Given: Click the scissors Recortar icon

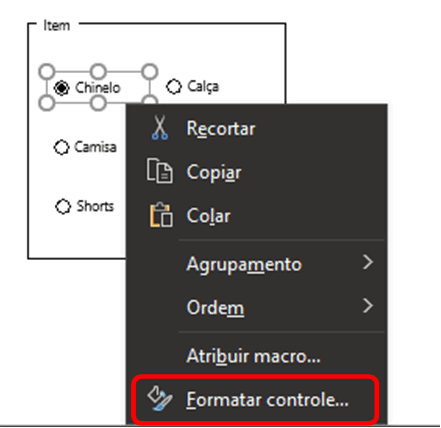Looking at the screenshot, I should [160, 127].
